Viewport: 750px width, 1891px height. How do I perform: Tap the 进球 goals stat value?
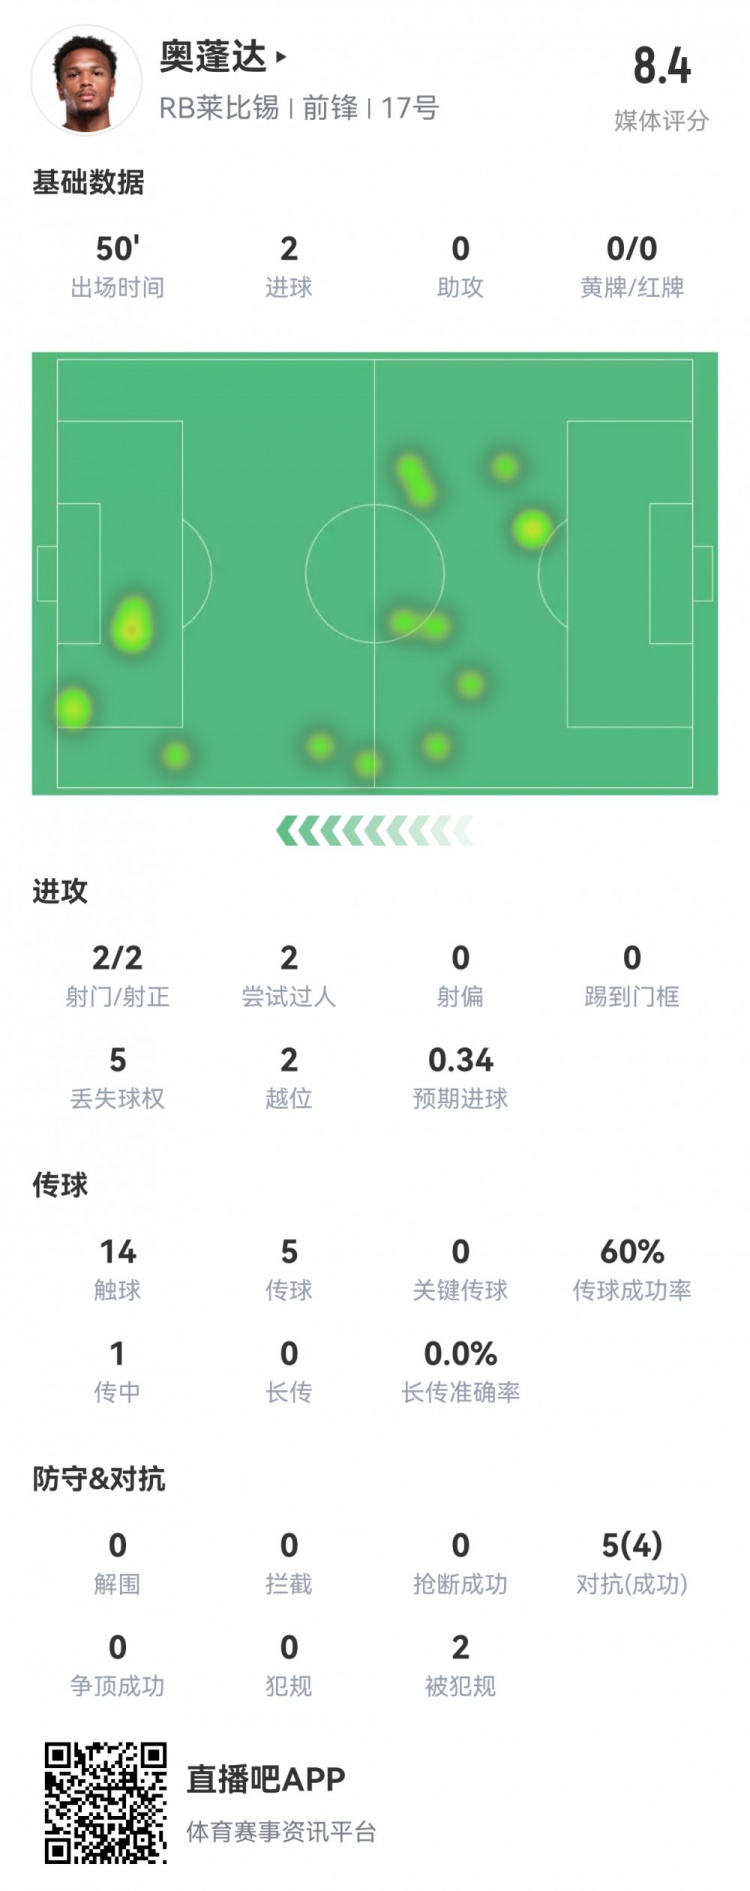[x=289, y=249]
